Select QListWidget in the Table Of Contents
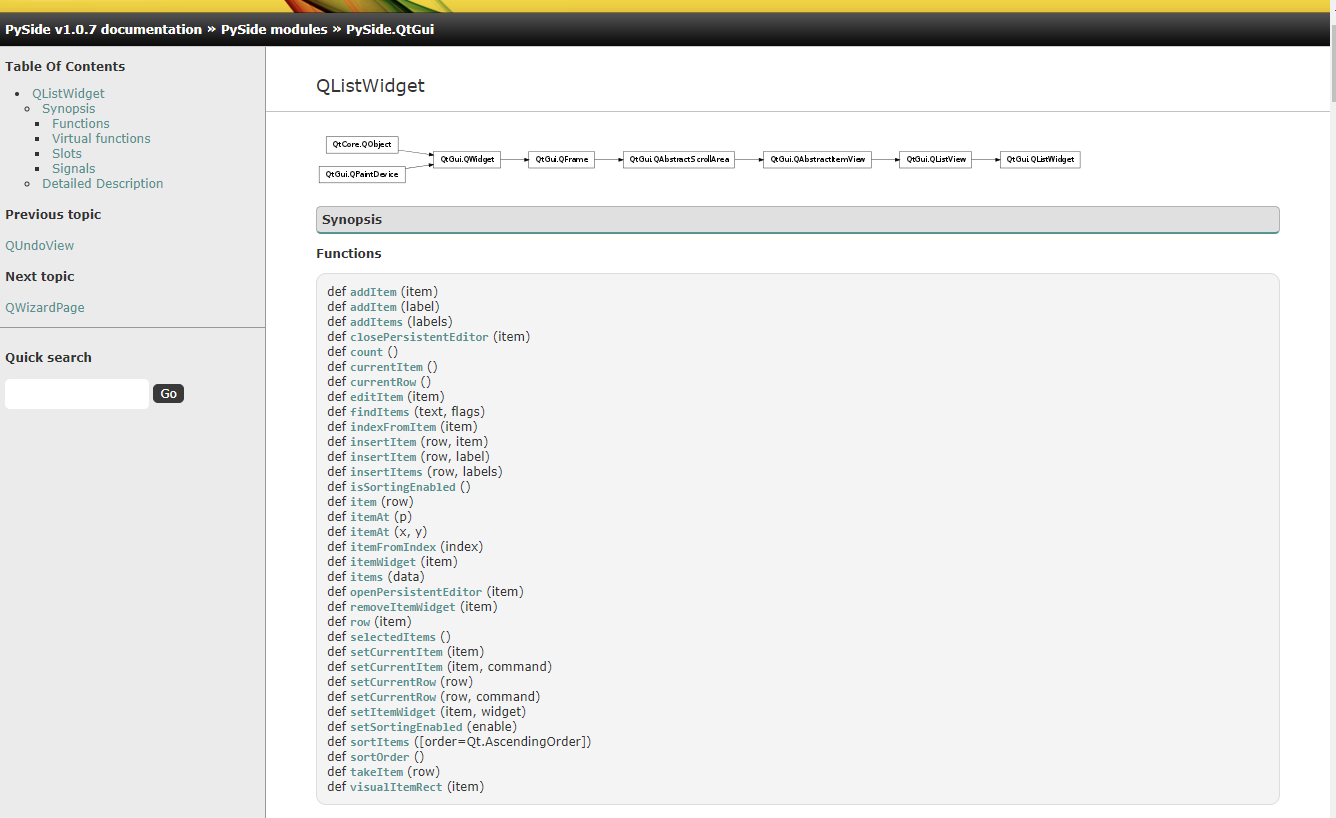Viewport: 1336px width, 818px height. pyautogui.click(x=67, y=93)
